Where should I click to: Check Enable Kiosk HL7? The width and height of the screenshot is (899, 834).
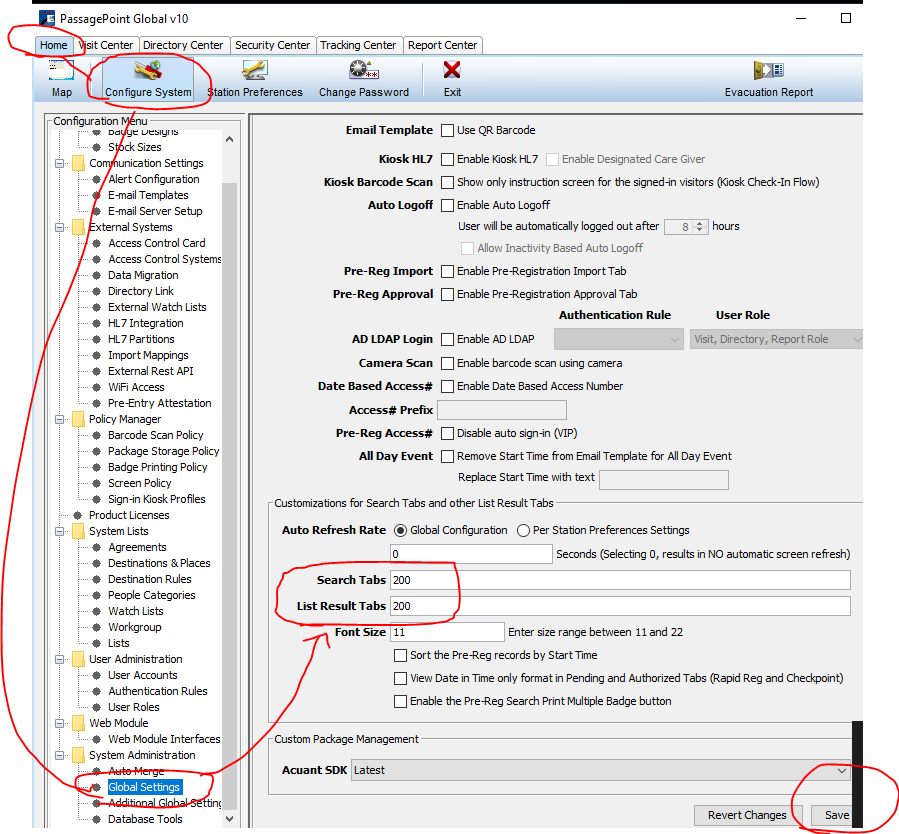pyautogui.click(x=447, y=159)
